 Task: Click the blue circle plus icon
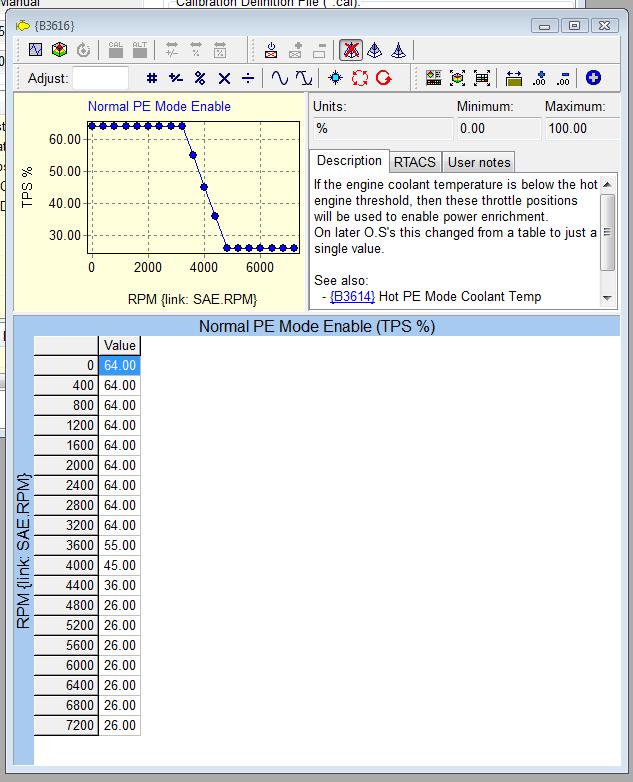[593, 78]
